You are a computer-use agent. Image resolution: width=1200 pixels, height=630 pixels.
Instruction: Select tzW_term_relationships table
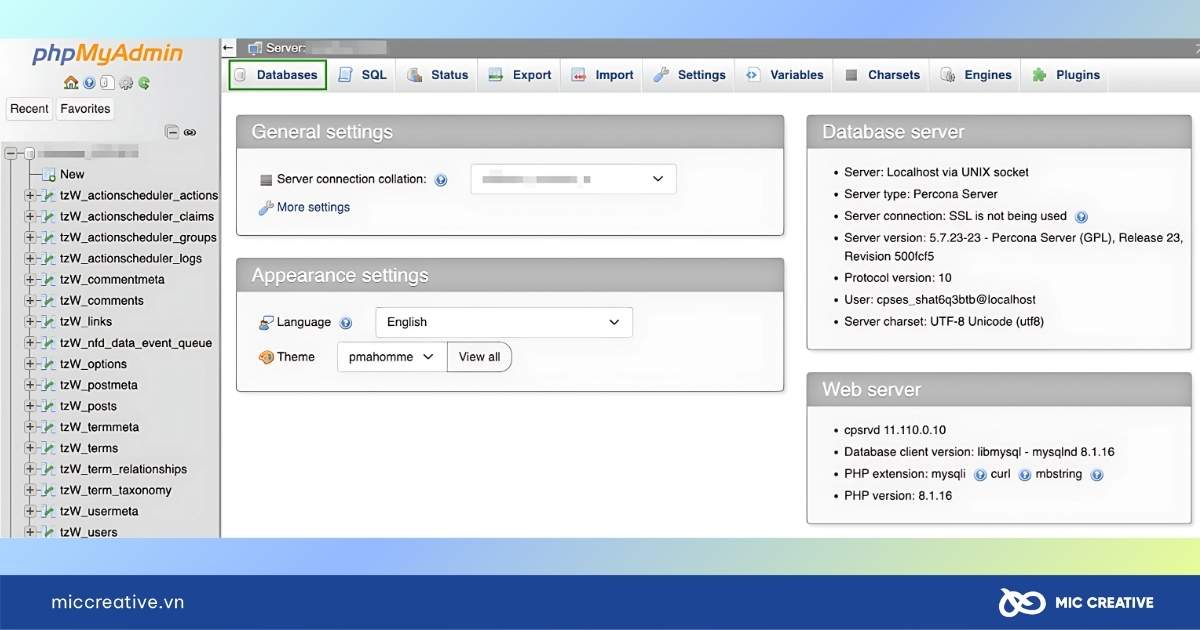(x=123, y=469)
